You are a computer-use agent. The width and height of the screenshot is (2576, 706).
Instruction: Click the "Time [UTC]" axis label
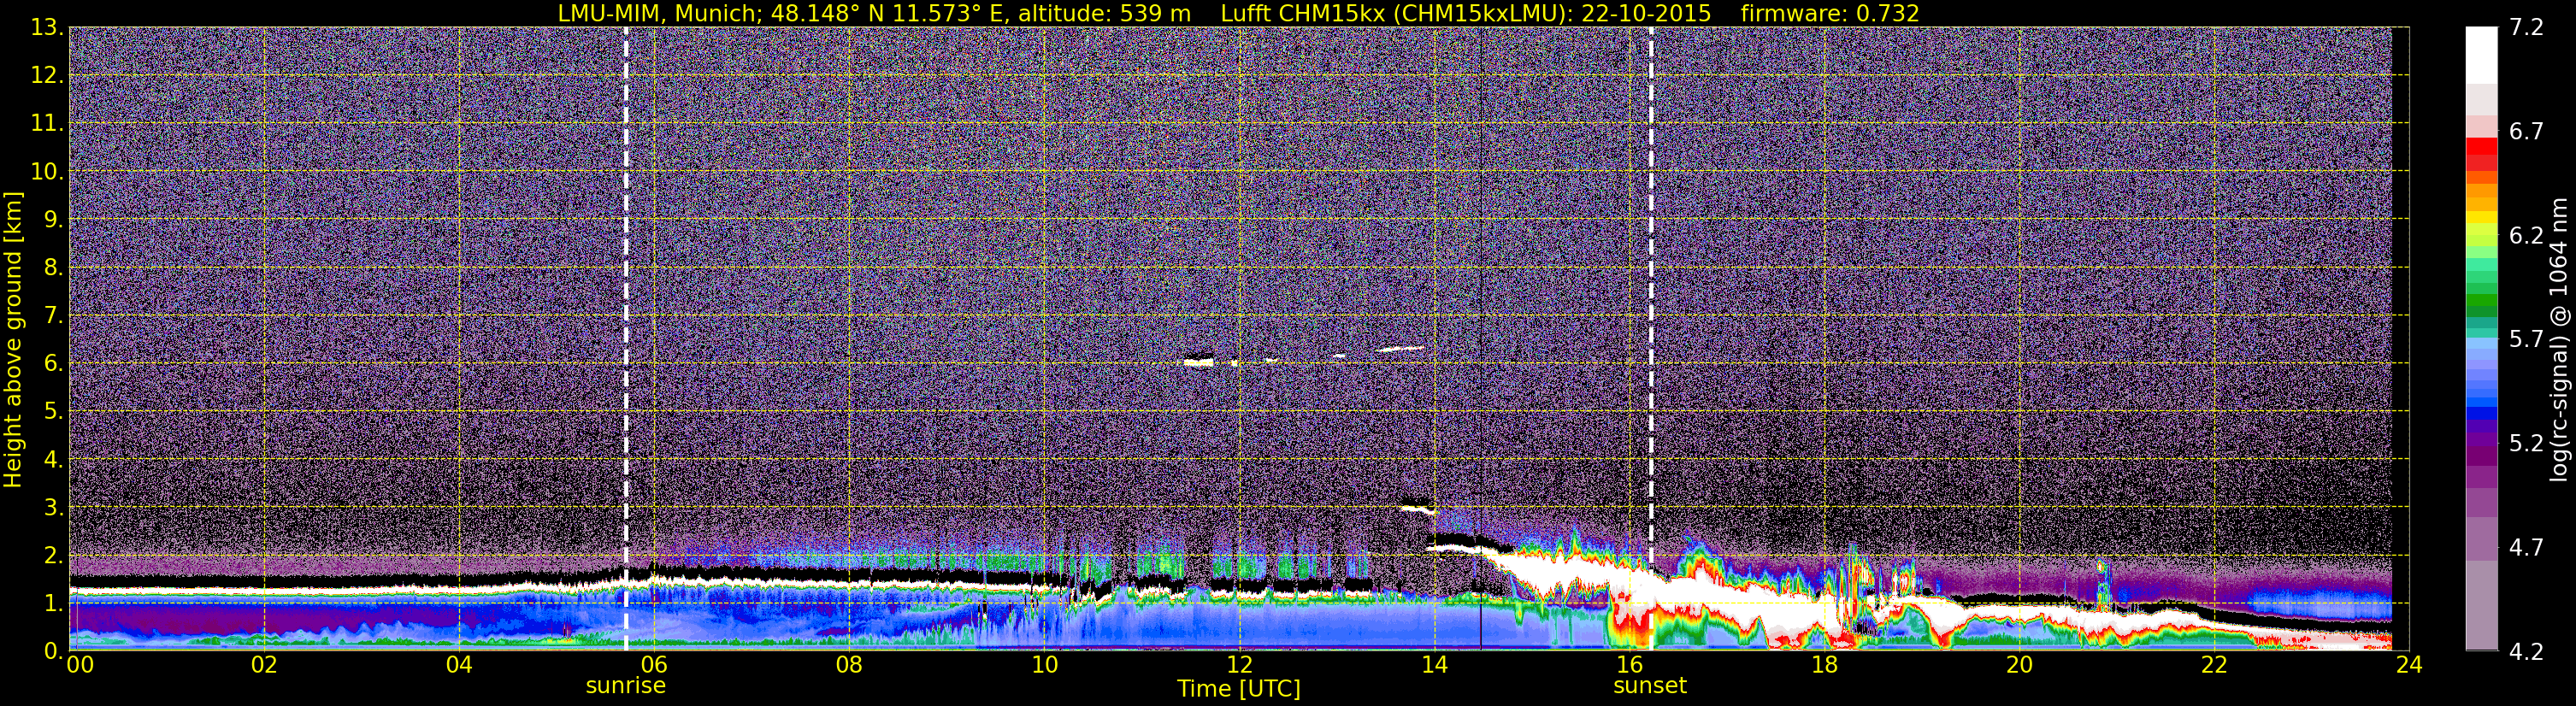[1239, 689]
